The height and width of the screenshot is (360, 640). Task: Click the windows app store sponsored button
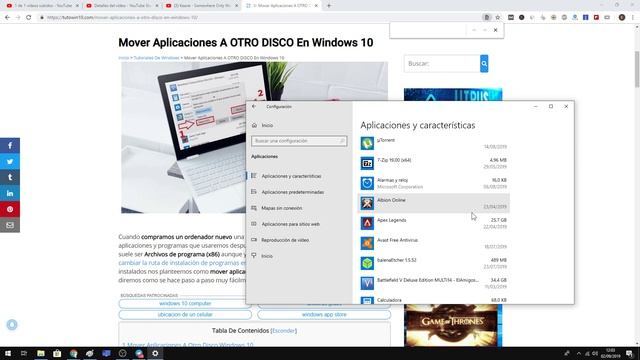tap(324, 315)
